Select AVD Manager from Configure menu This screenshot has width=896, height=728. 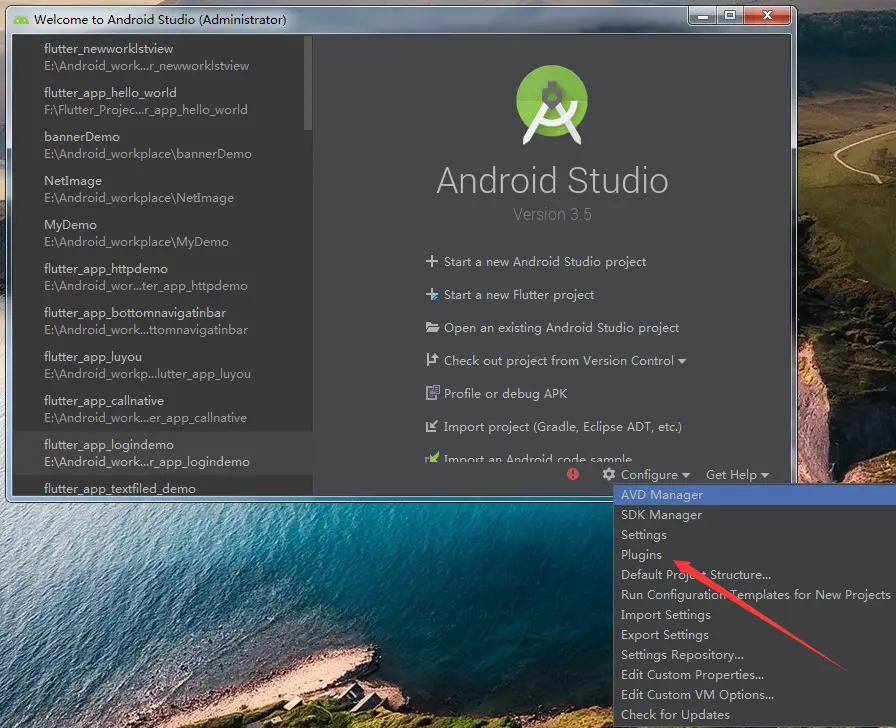[754, 495]
